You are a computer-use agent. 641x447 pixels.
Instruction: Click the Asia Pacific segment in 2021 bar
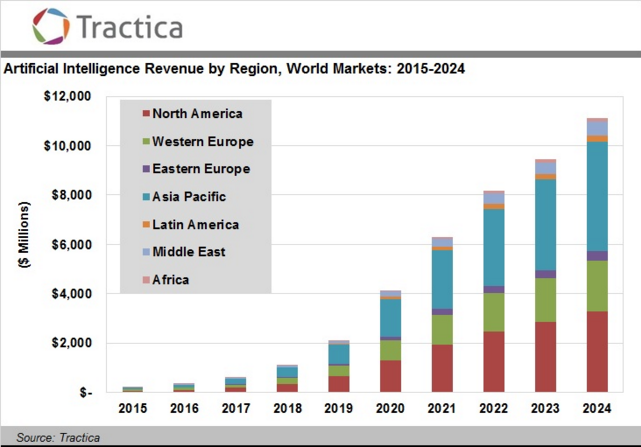[x=442, y=280]
